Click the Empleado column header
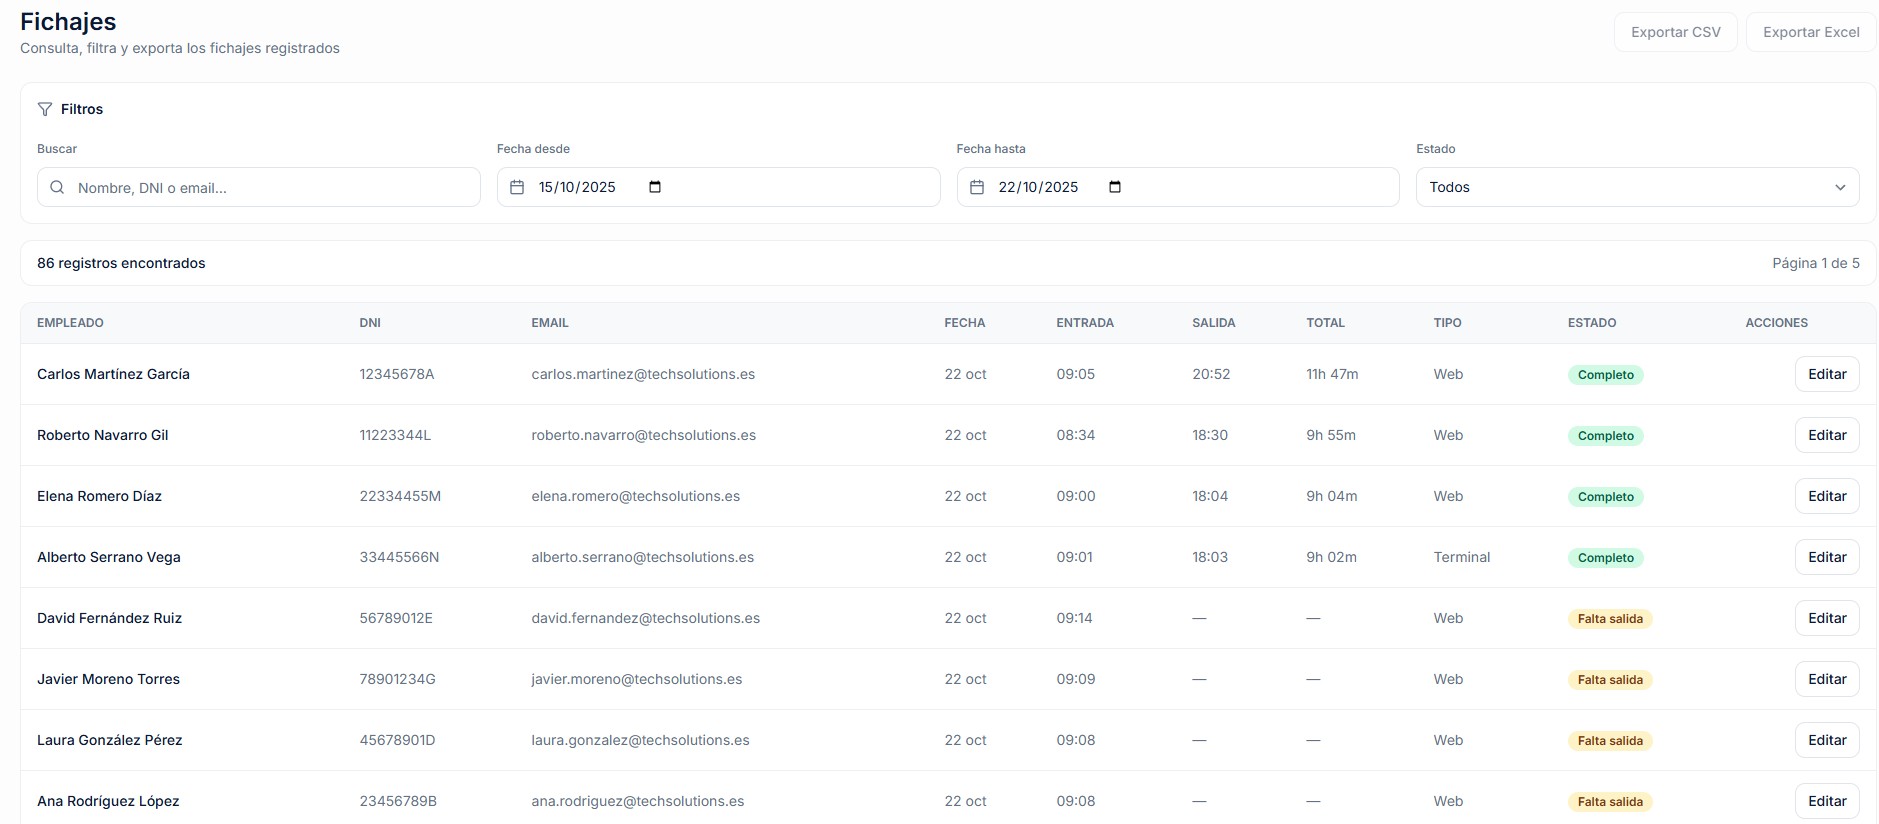This screenshot has width=1879, height=824. (70, 323)
